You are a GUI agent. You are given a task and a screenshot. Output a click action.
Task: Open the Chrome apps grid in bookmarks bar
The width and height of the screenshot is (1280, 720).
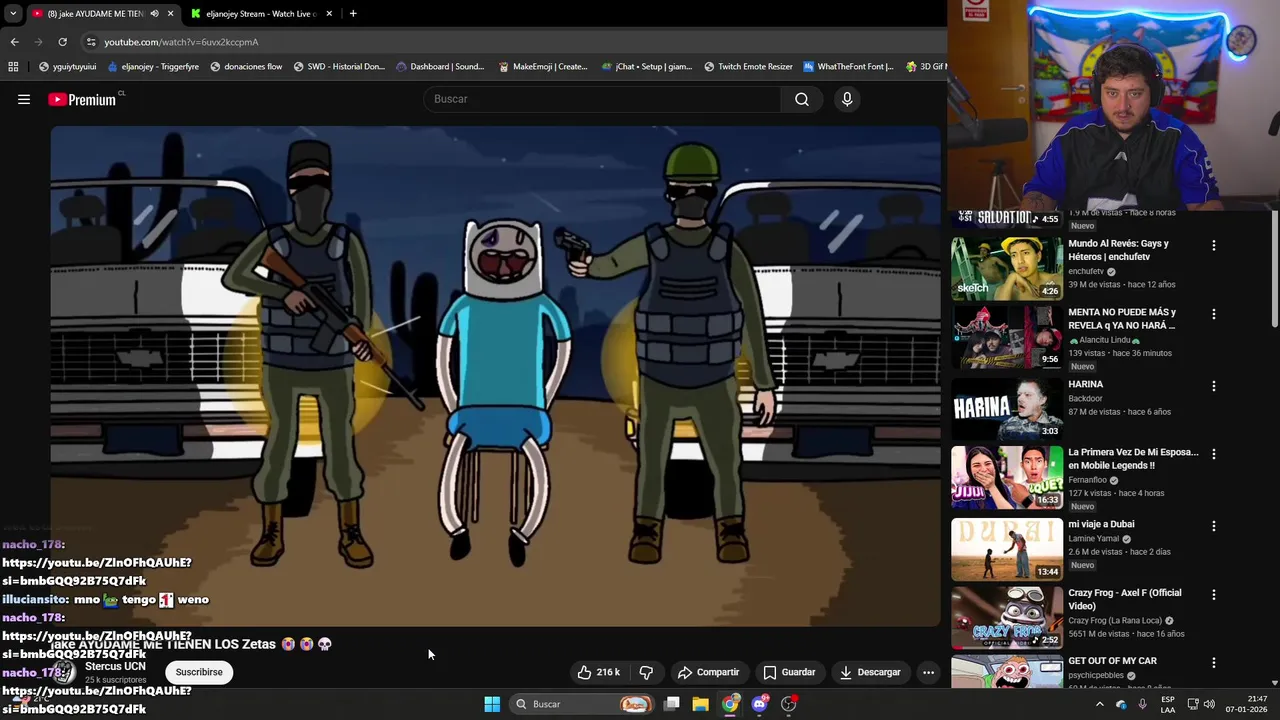[x=13, y=67]
